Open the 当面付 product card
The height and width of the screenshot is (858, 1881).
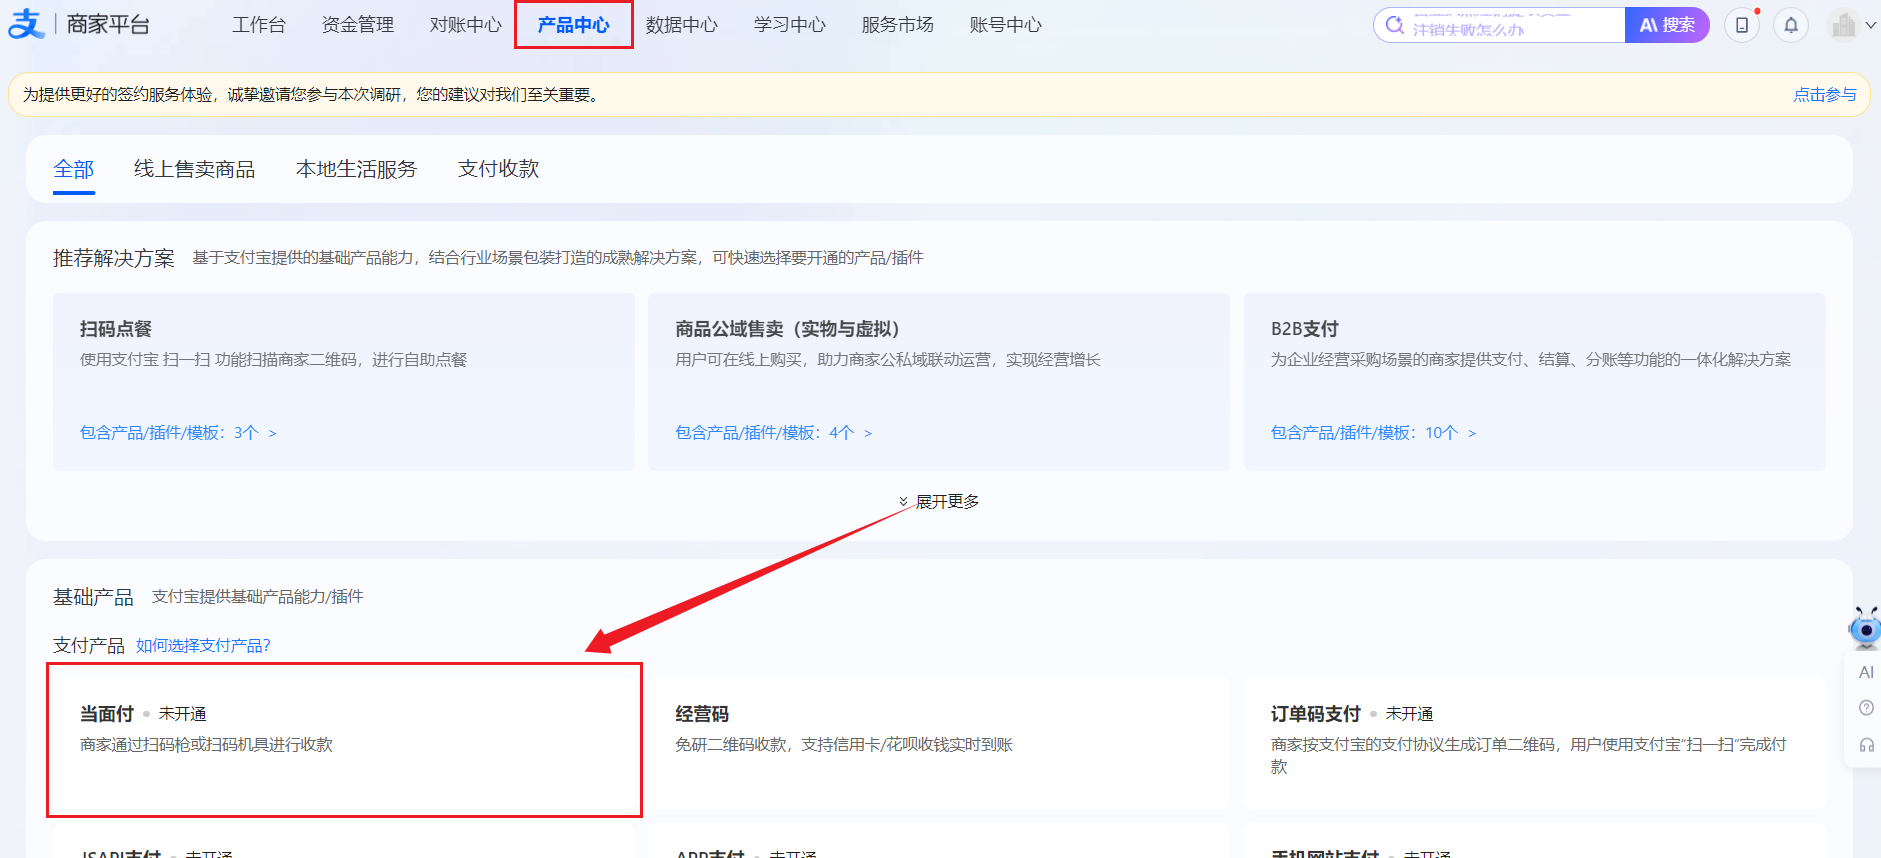(x=343, y=740)
